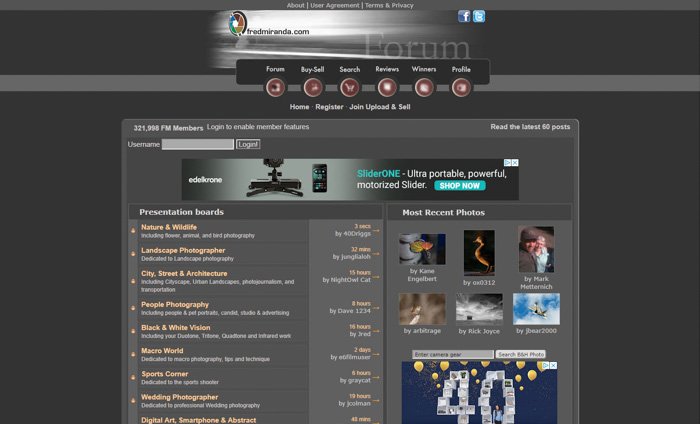Open the Facebook page icon
This screenshot has width=700, height=424.
click(x=464, y=17)
